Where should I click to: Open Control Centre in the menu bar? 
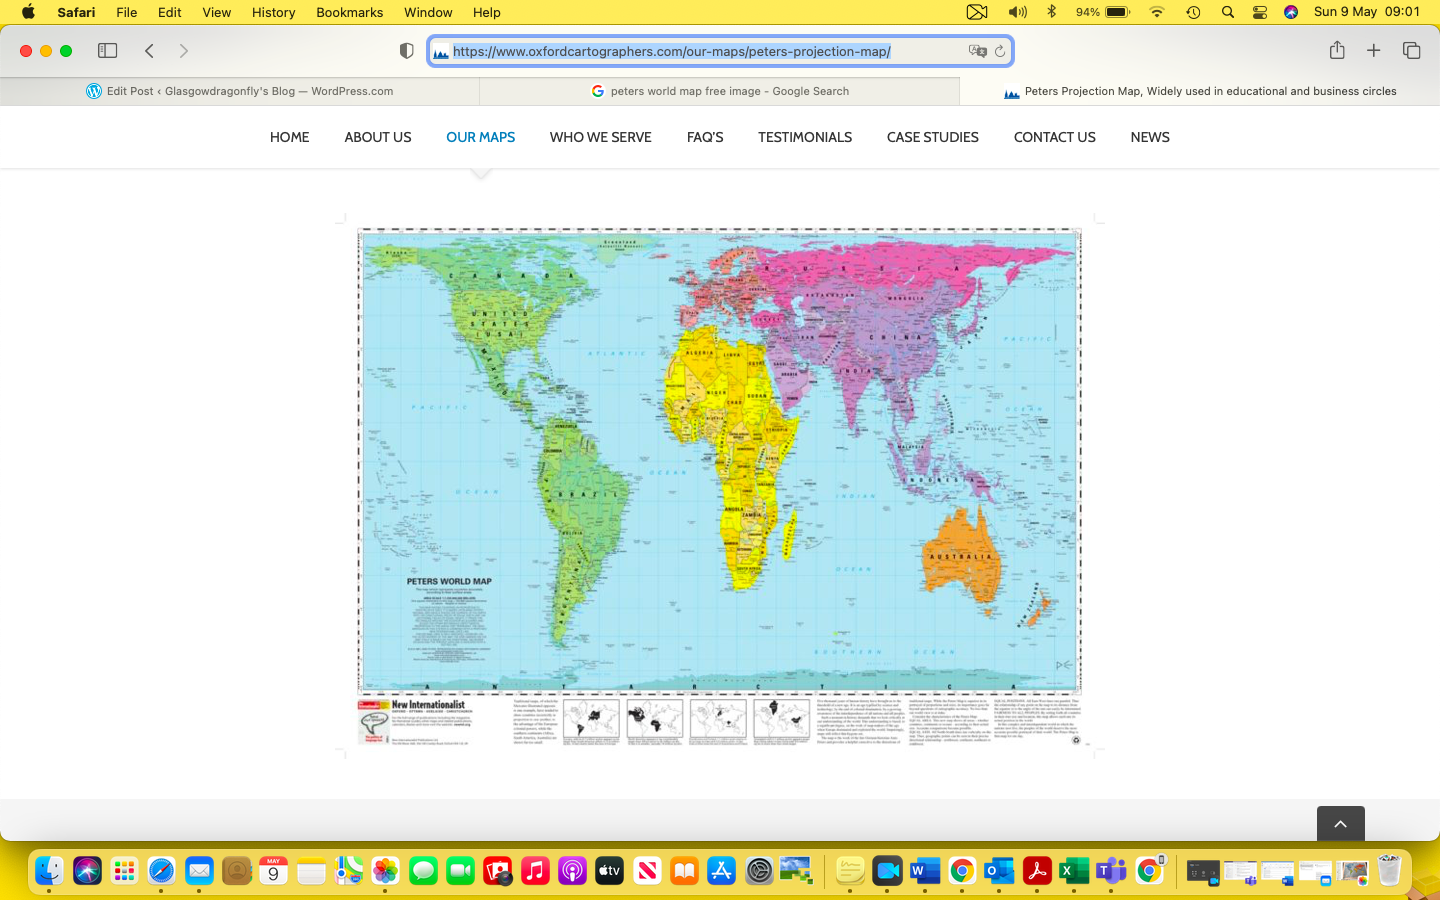[1260, 12]
